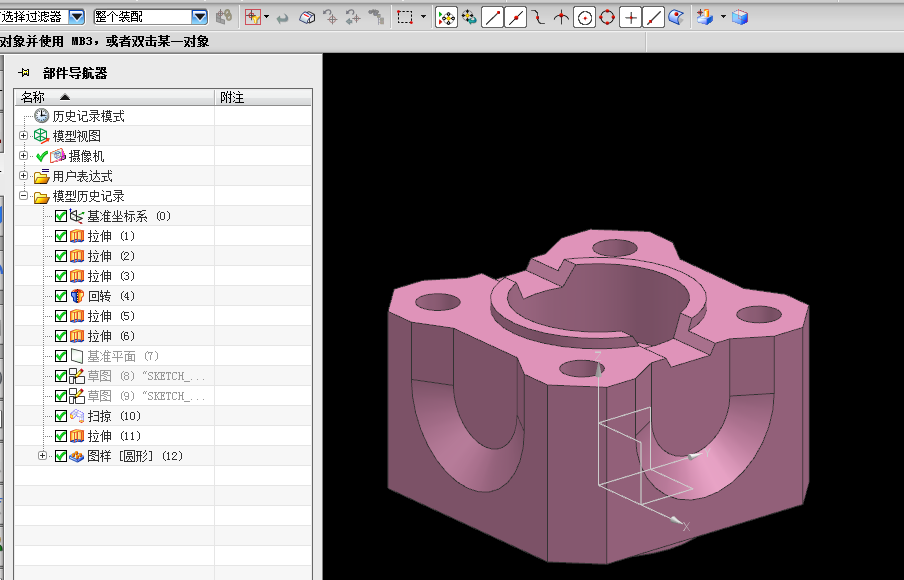
Task: Expand the 图样 [圆形] (12) node
Action: click(x=43, y=456)
